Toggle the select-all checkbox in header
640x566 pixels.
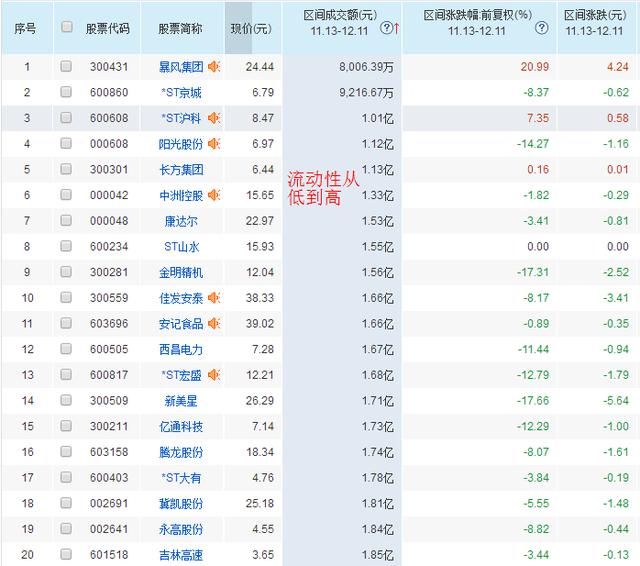pyautogui.click(x=67, y=27)
